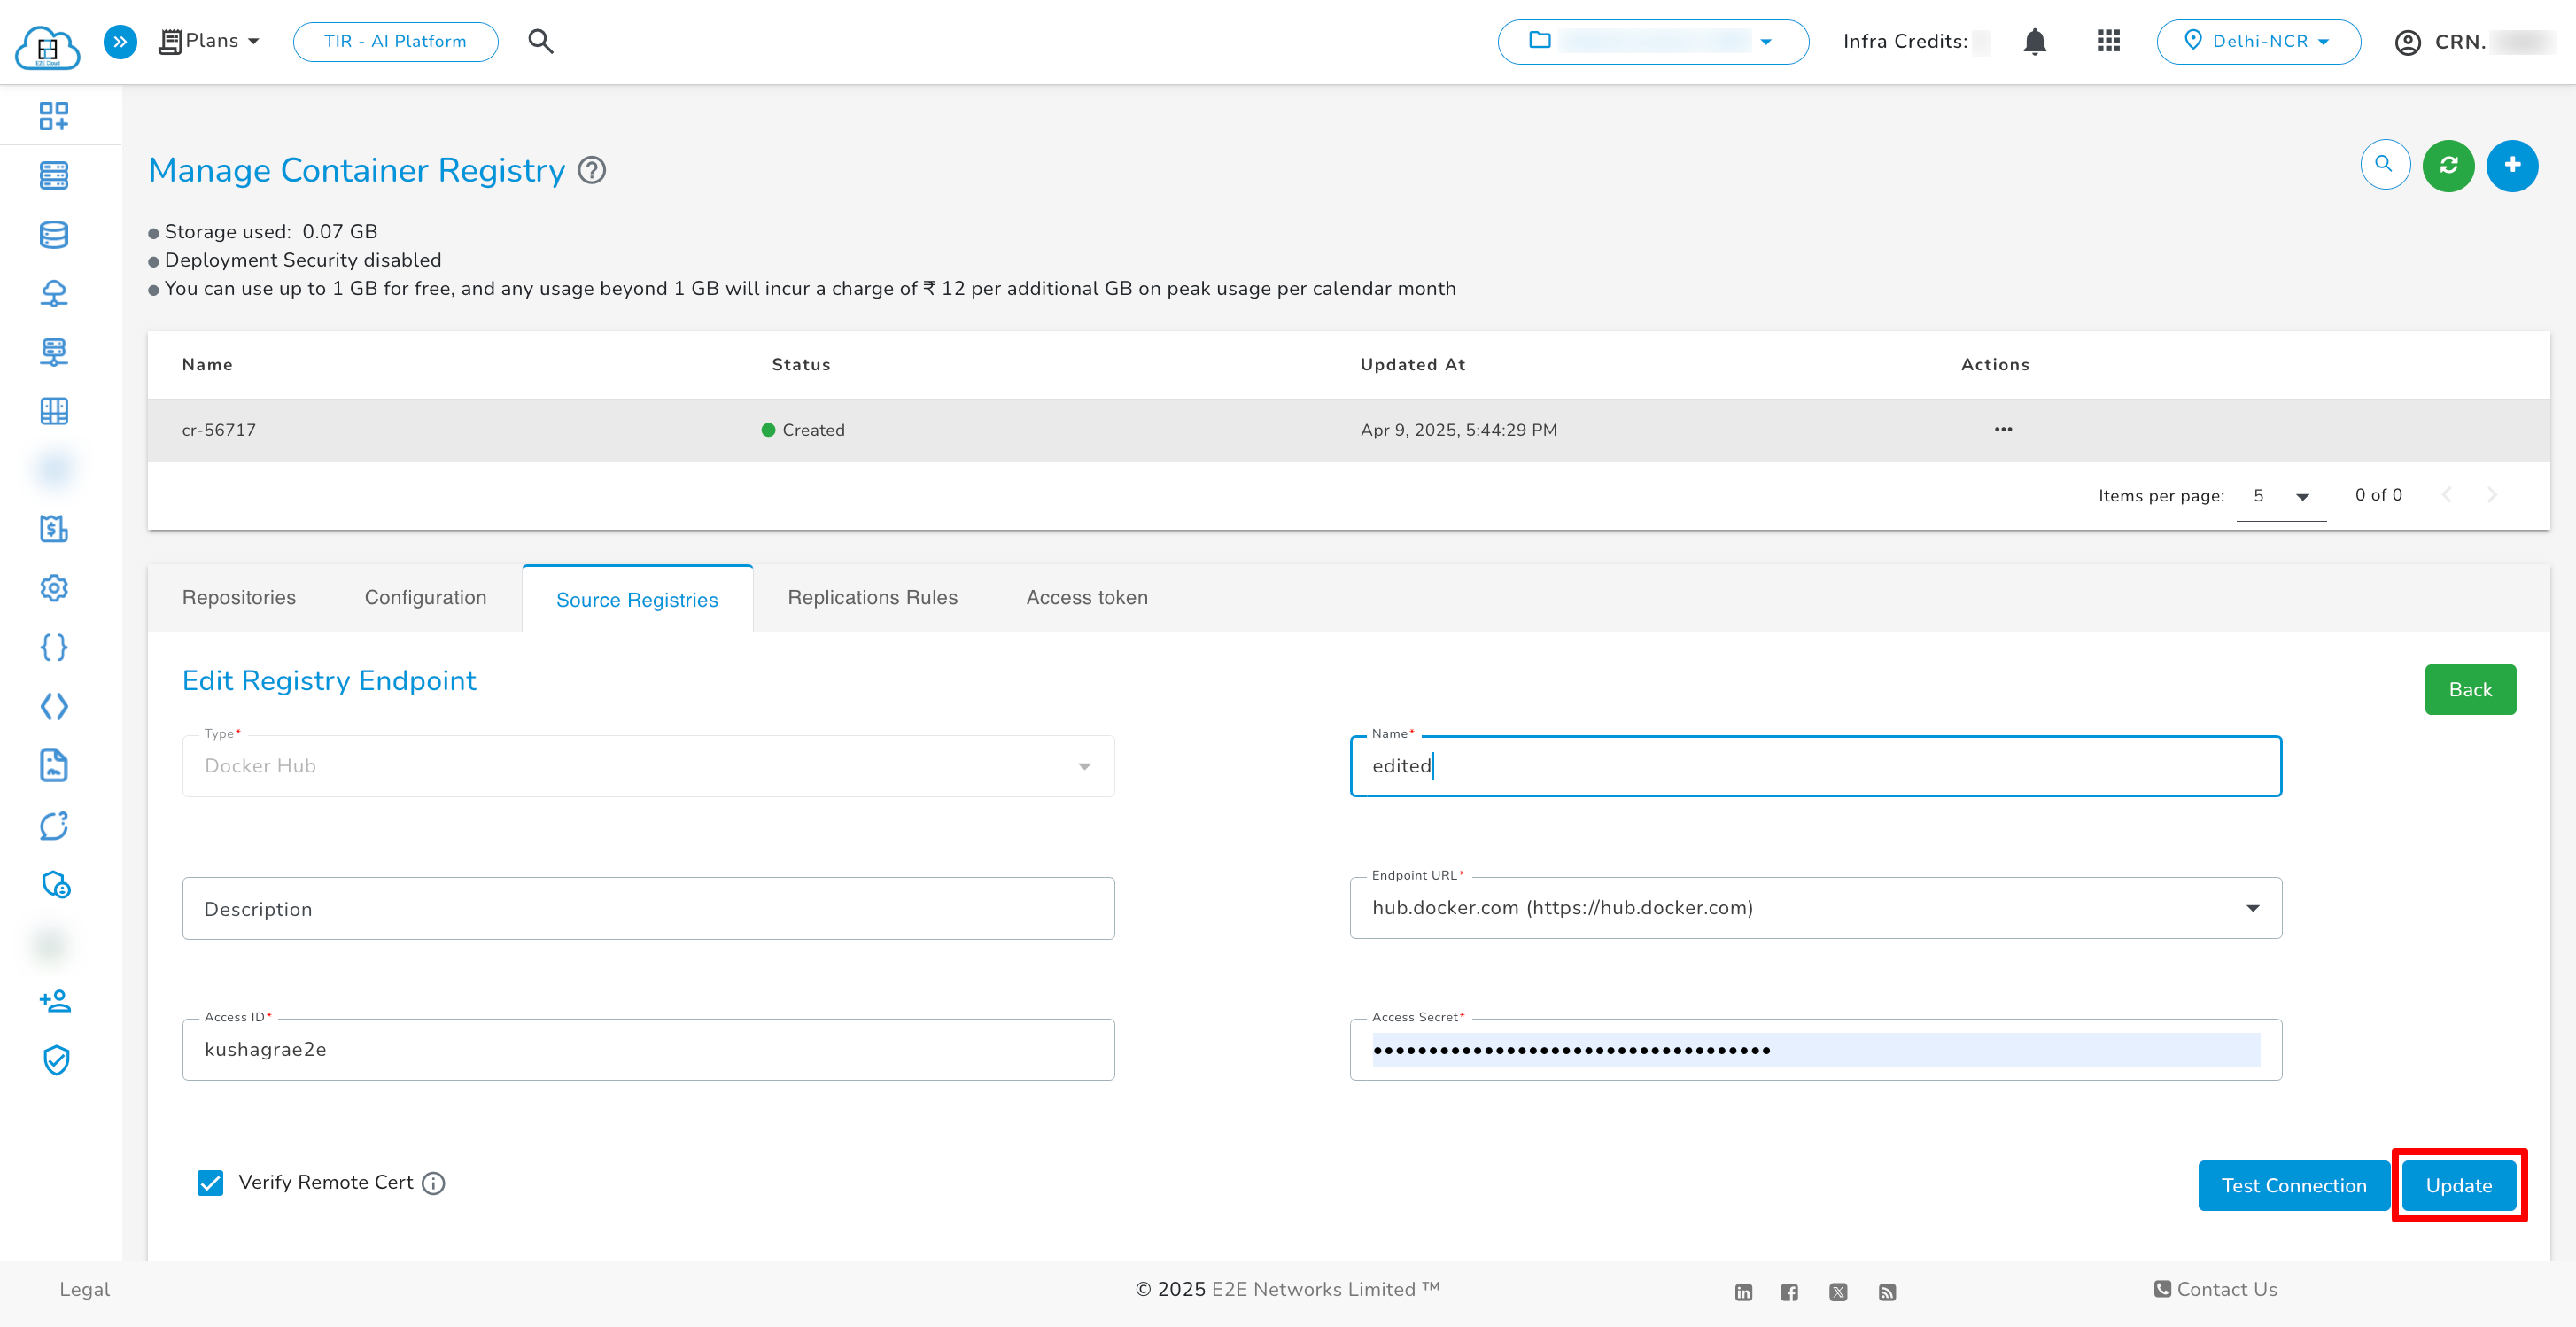Click the actions ellipsis for cr-56717
The image size is (2576, 1327).
tap(2003, 429)
